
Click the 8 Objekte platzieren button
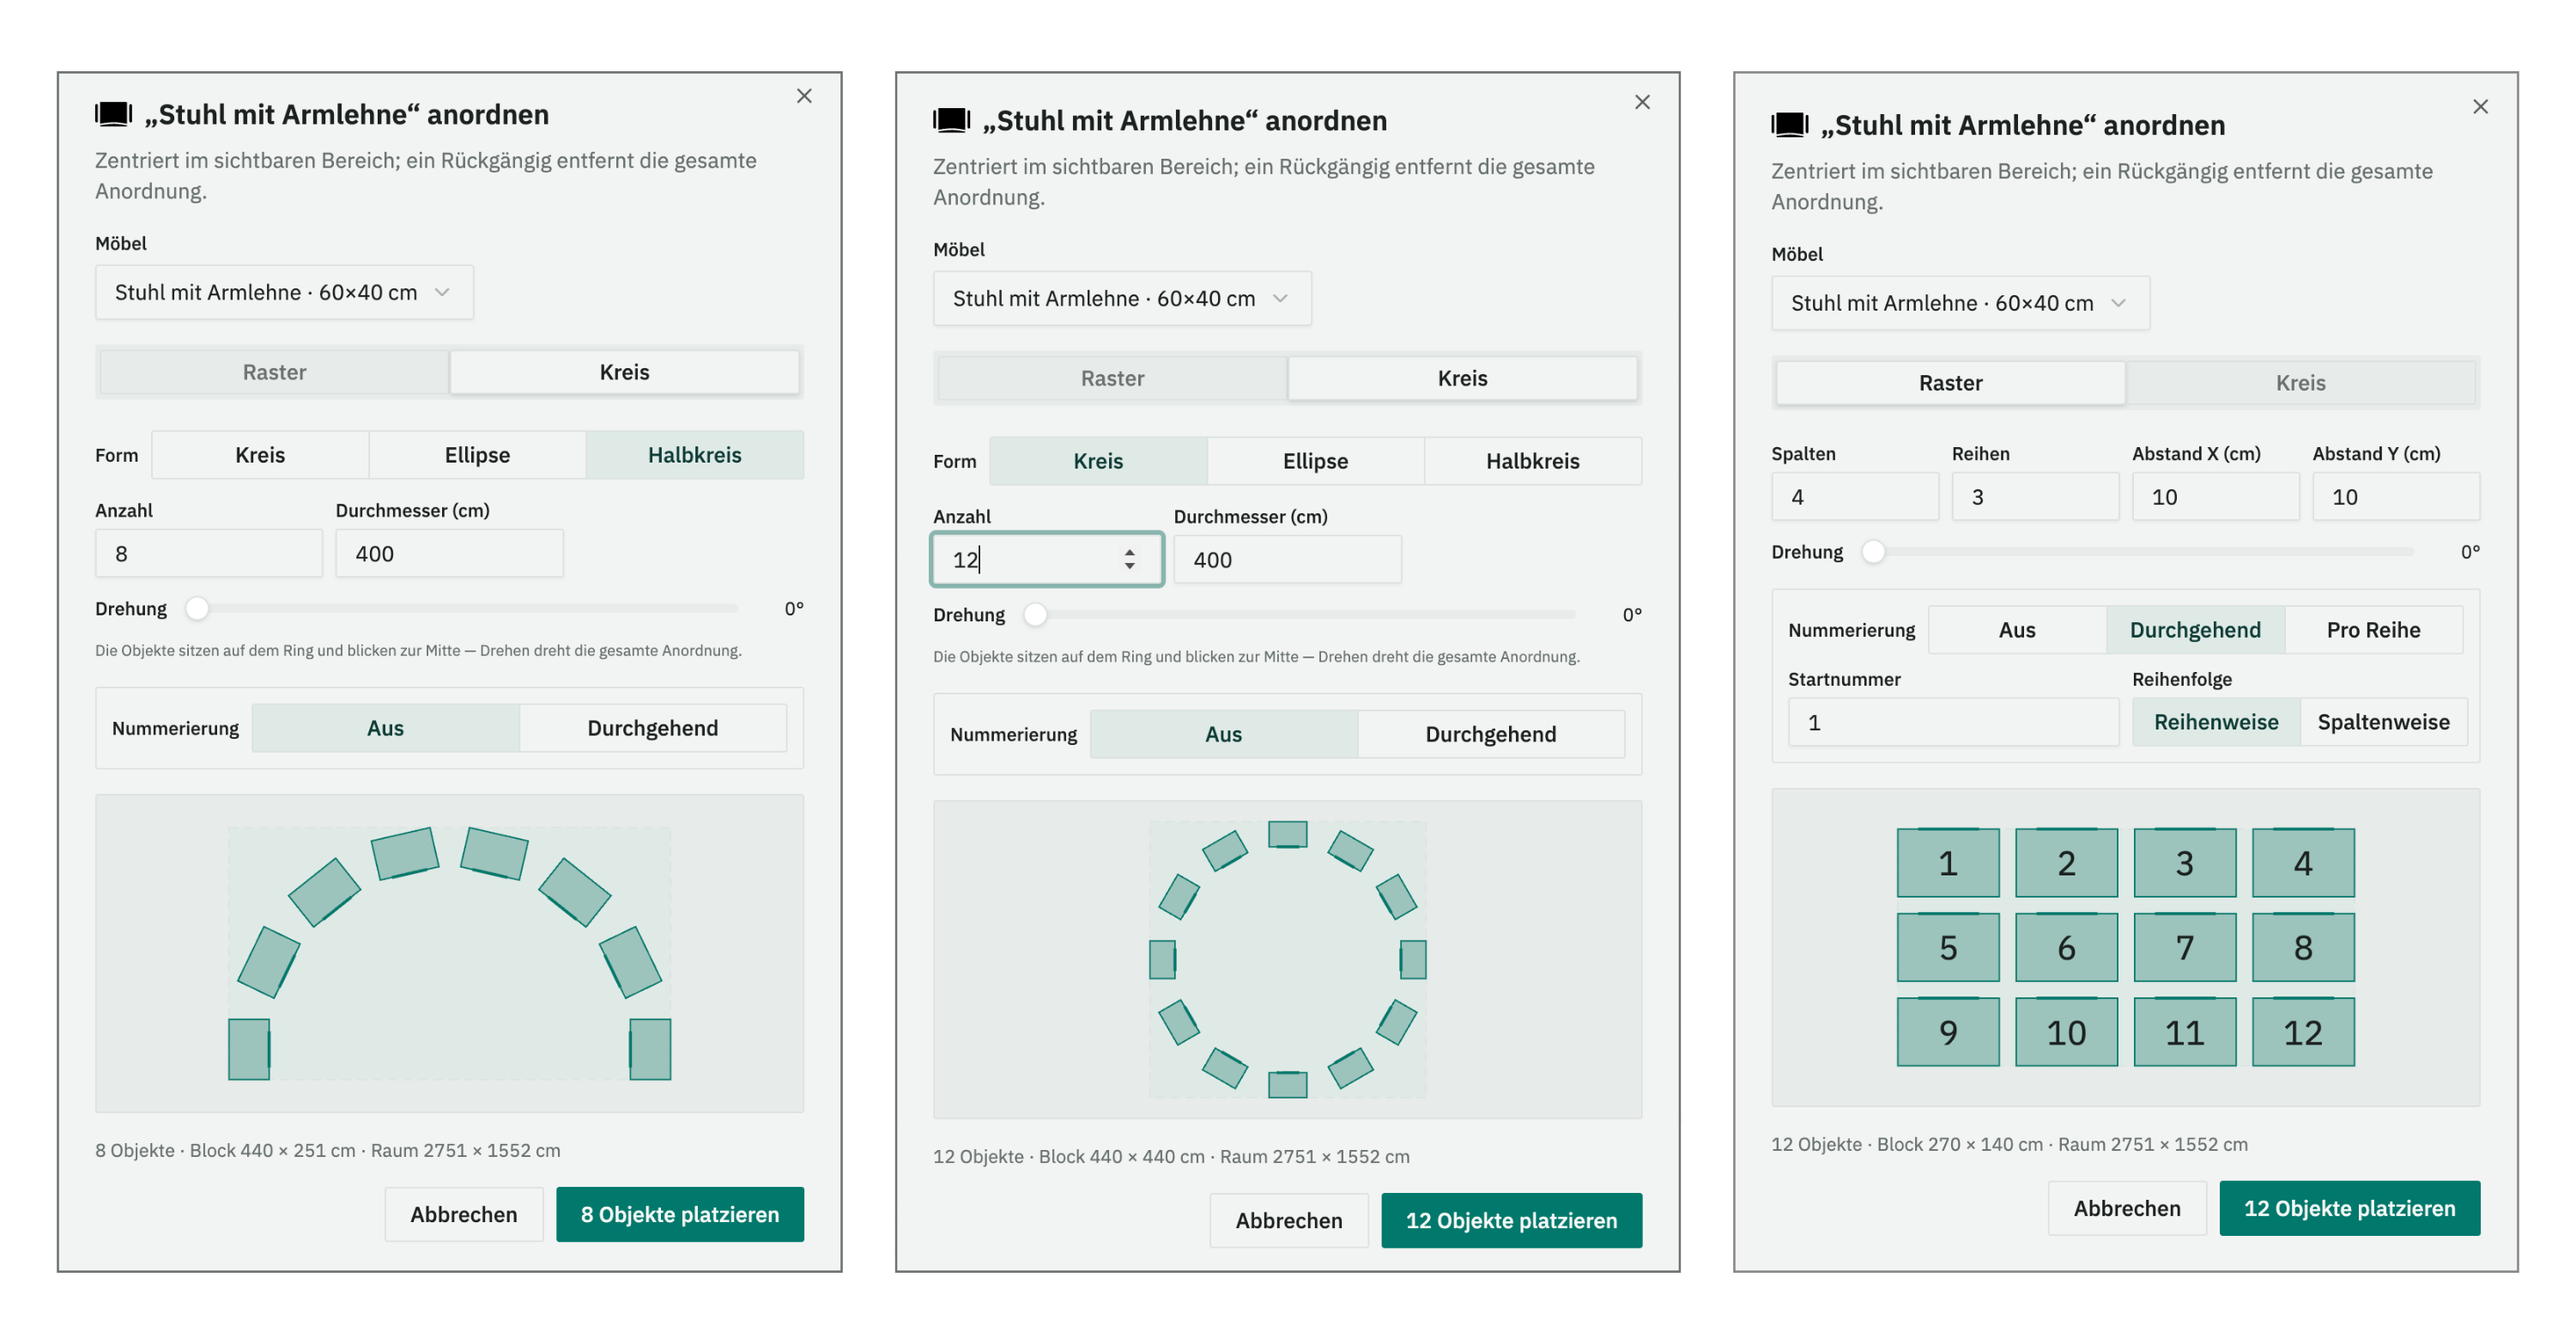[680, 1214]
